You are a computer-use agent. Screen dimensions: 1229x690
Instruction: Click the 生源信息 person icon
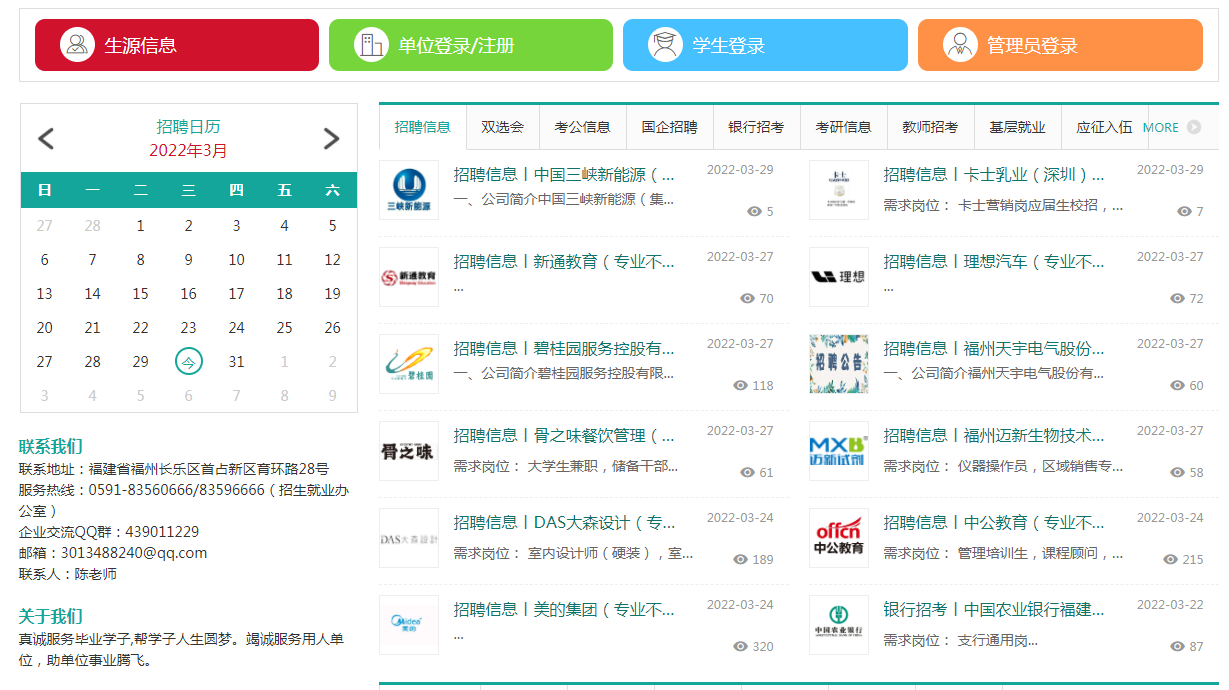pos(77,45)
